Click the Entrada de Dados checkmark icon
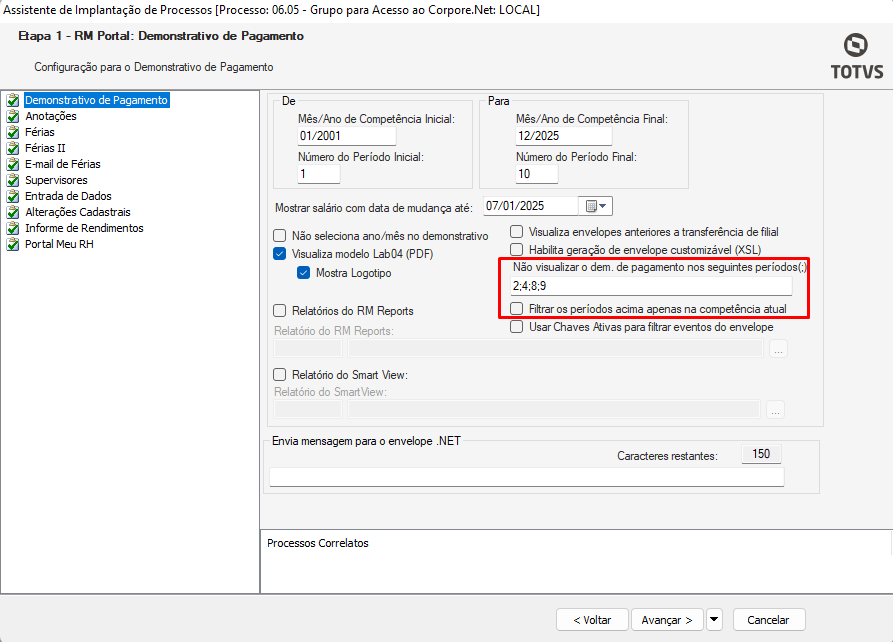Image resolution: width=893 pixels, height=642 pixels. coord(13,196)
